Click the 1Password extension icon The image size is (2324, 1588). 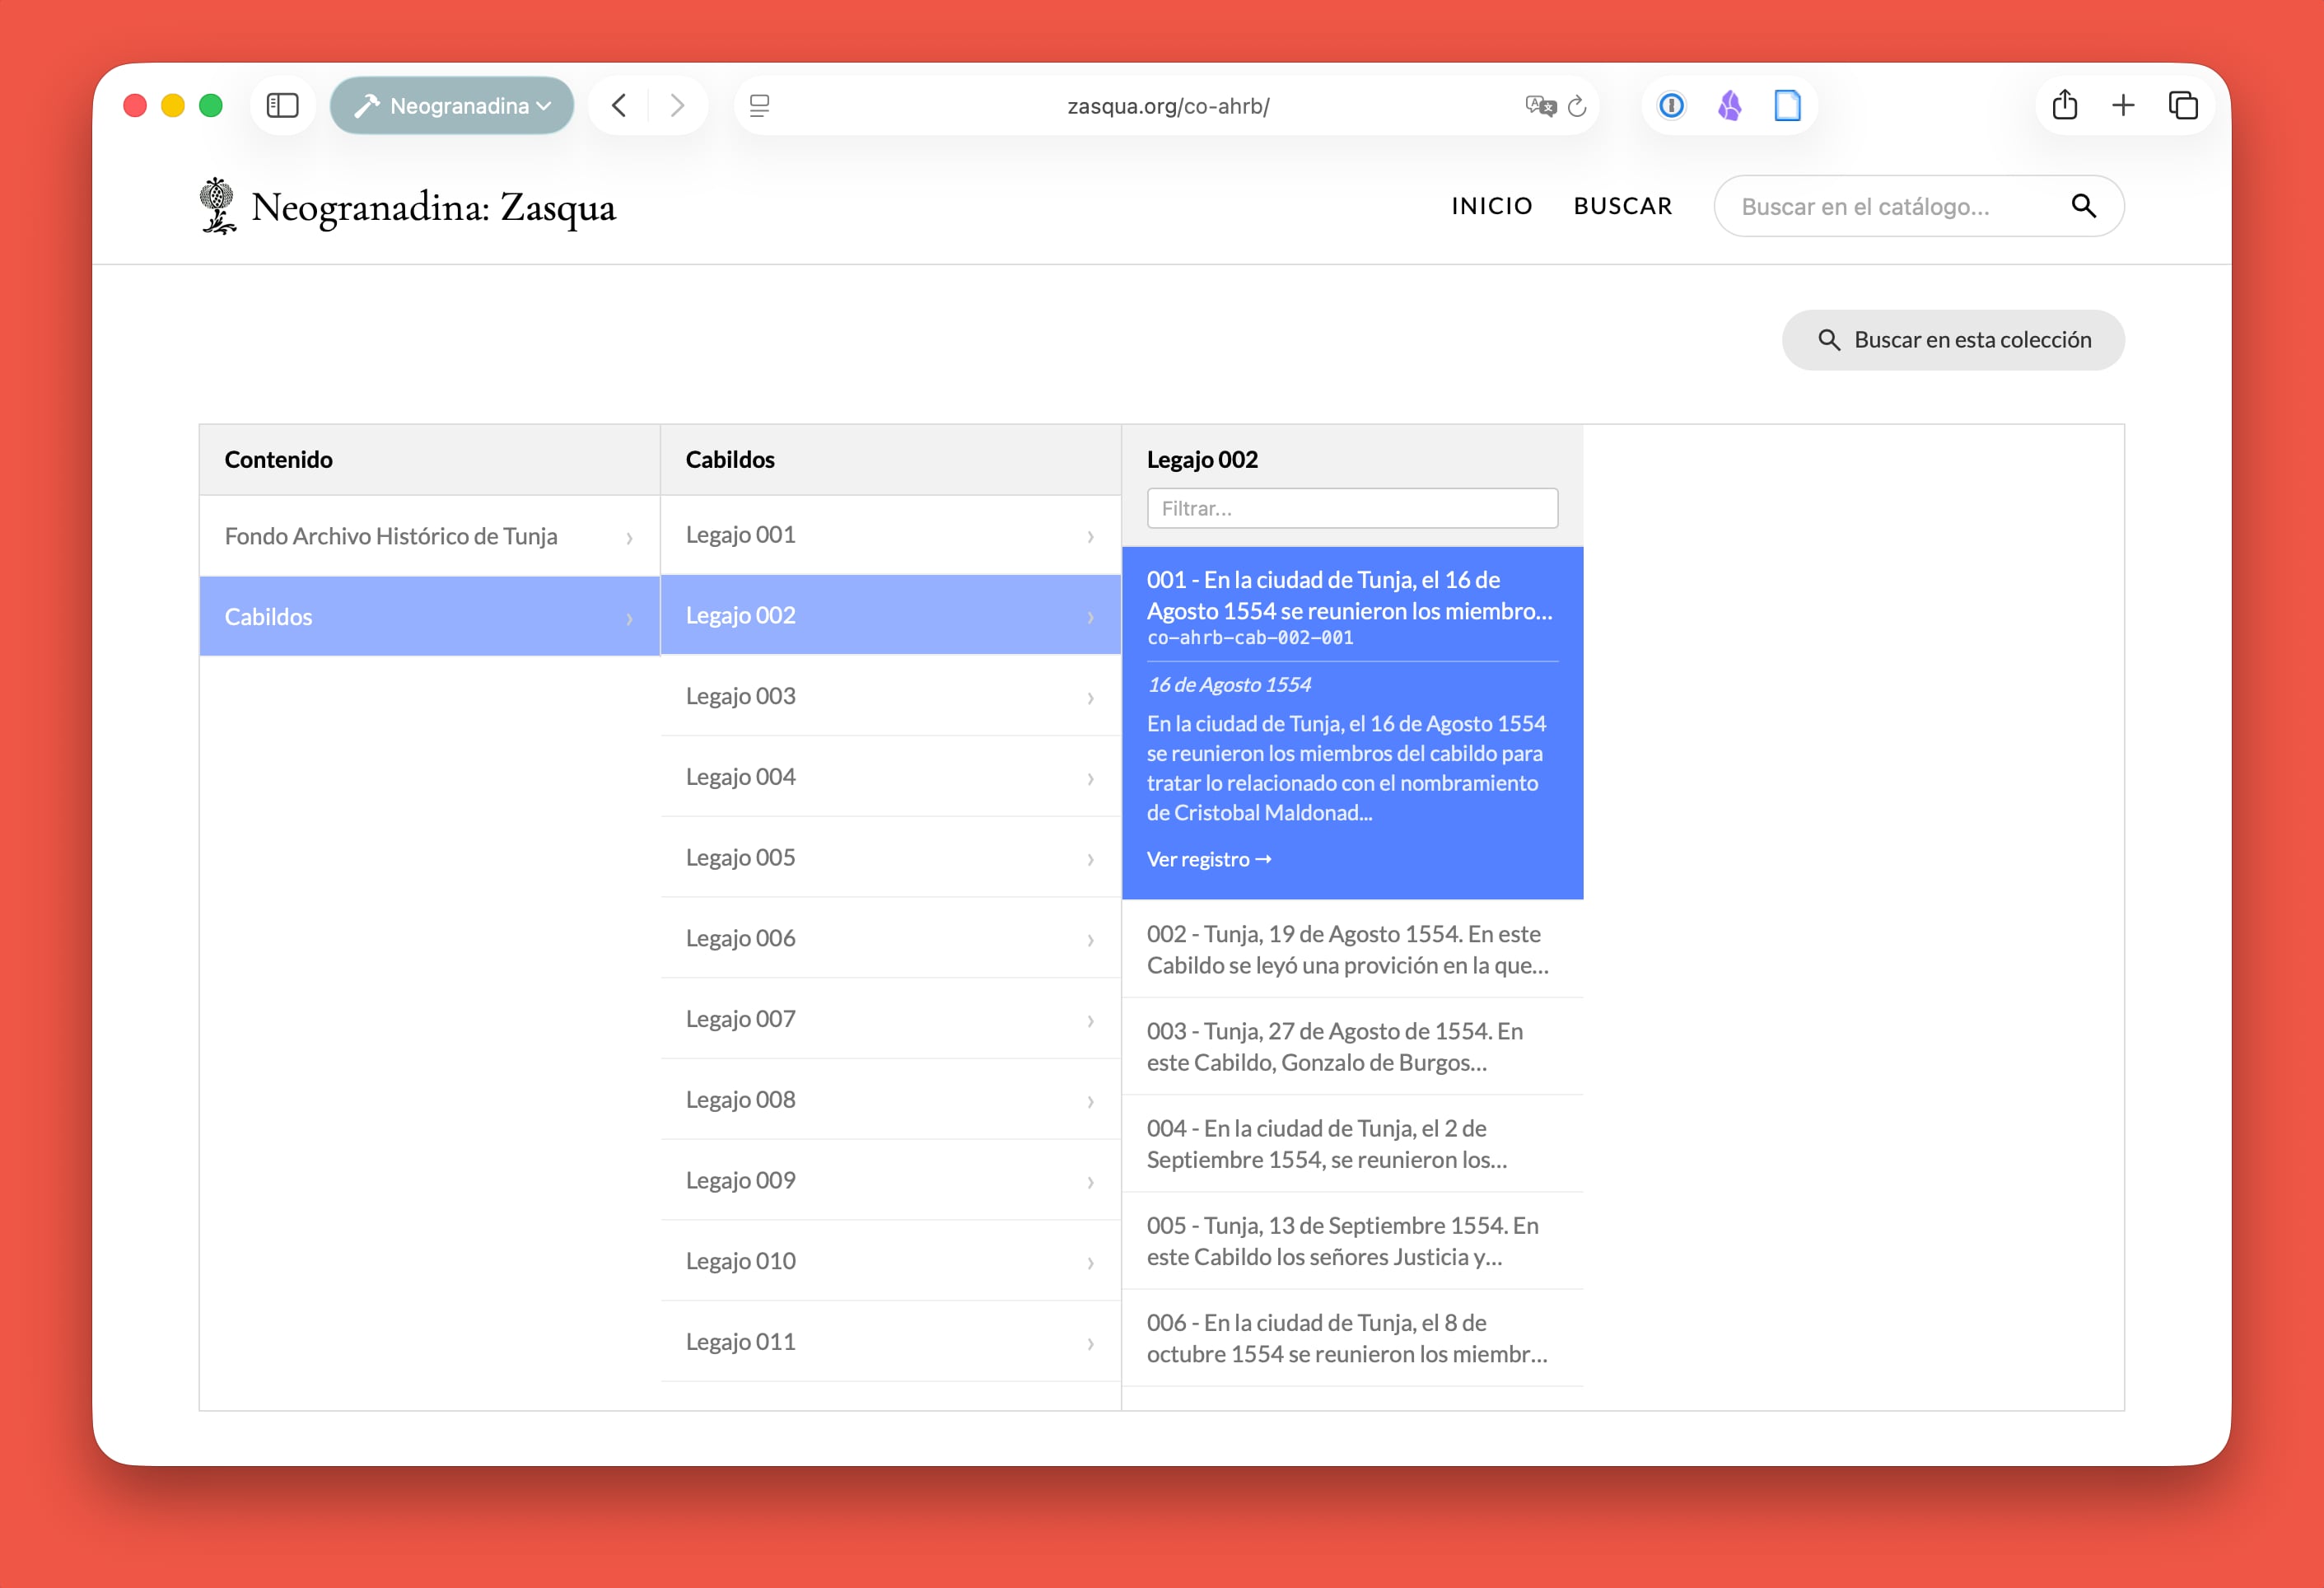[x=1671, y=105]
